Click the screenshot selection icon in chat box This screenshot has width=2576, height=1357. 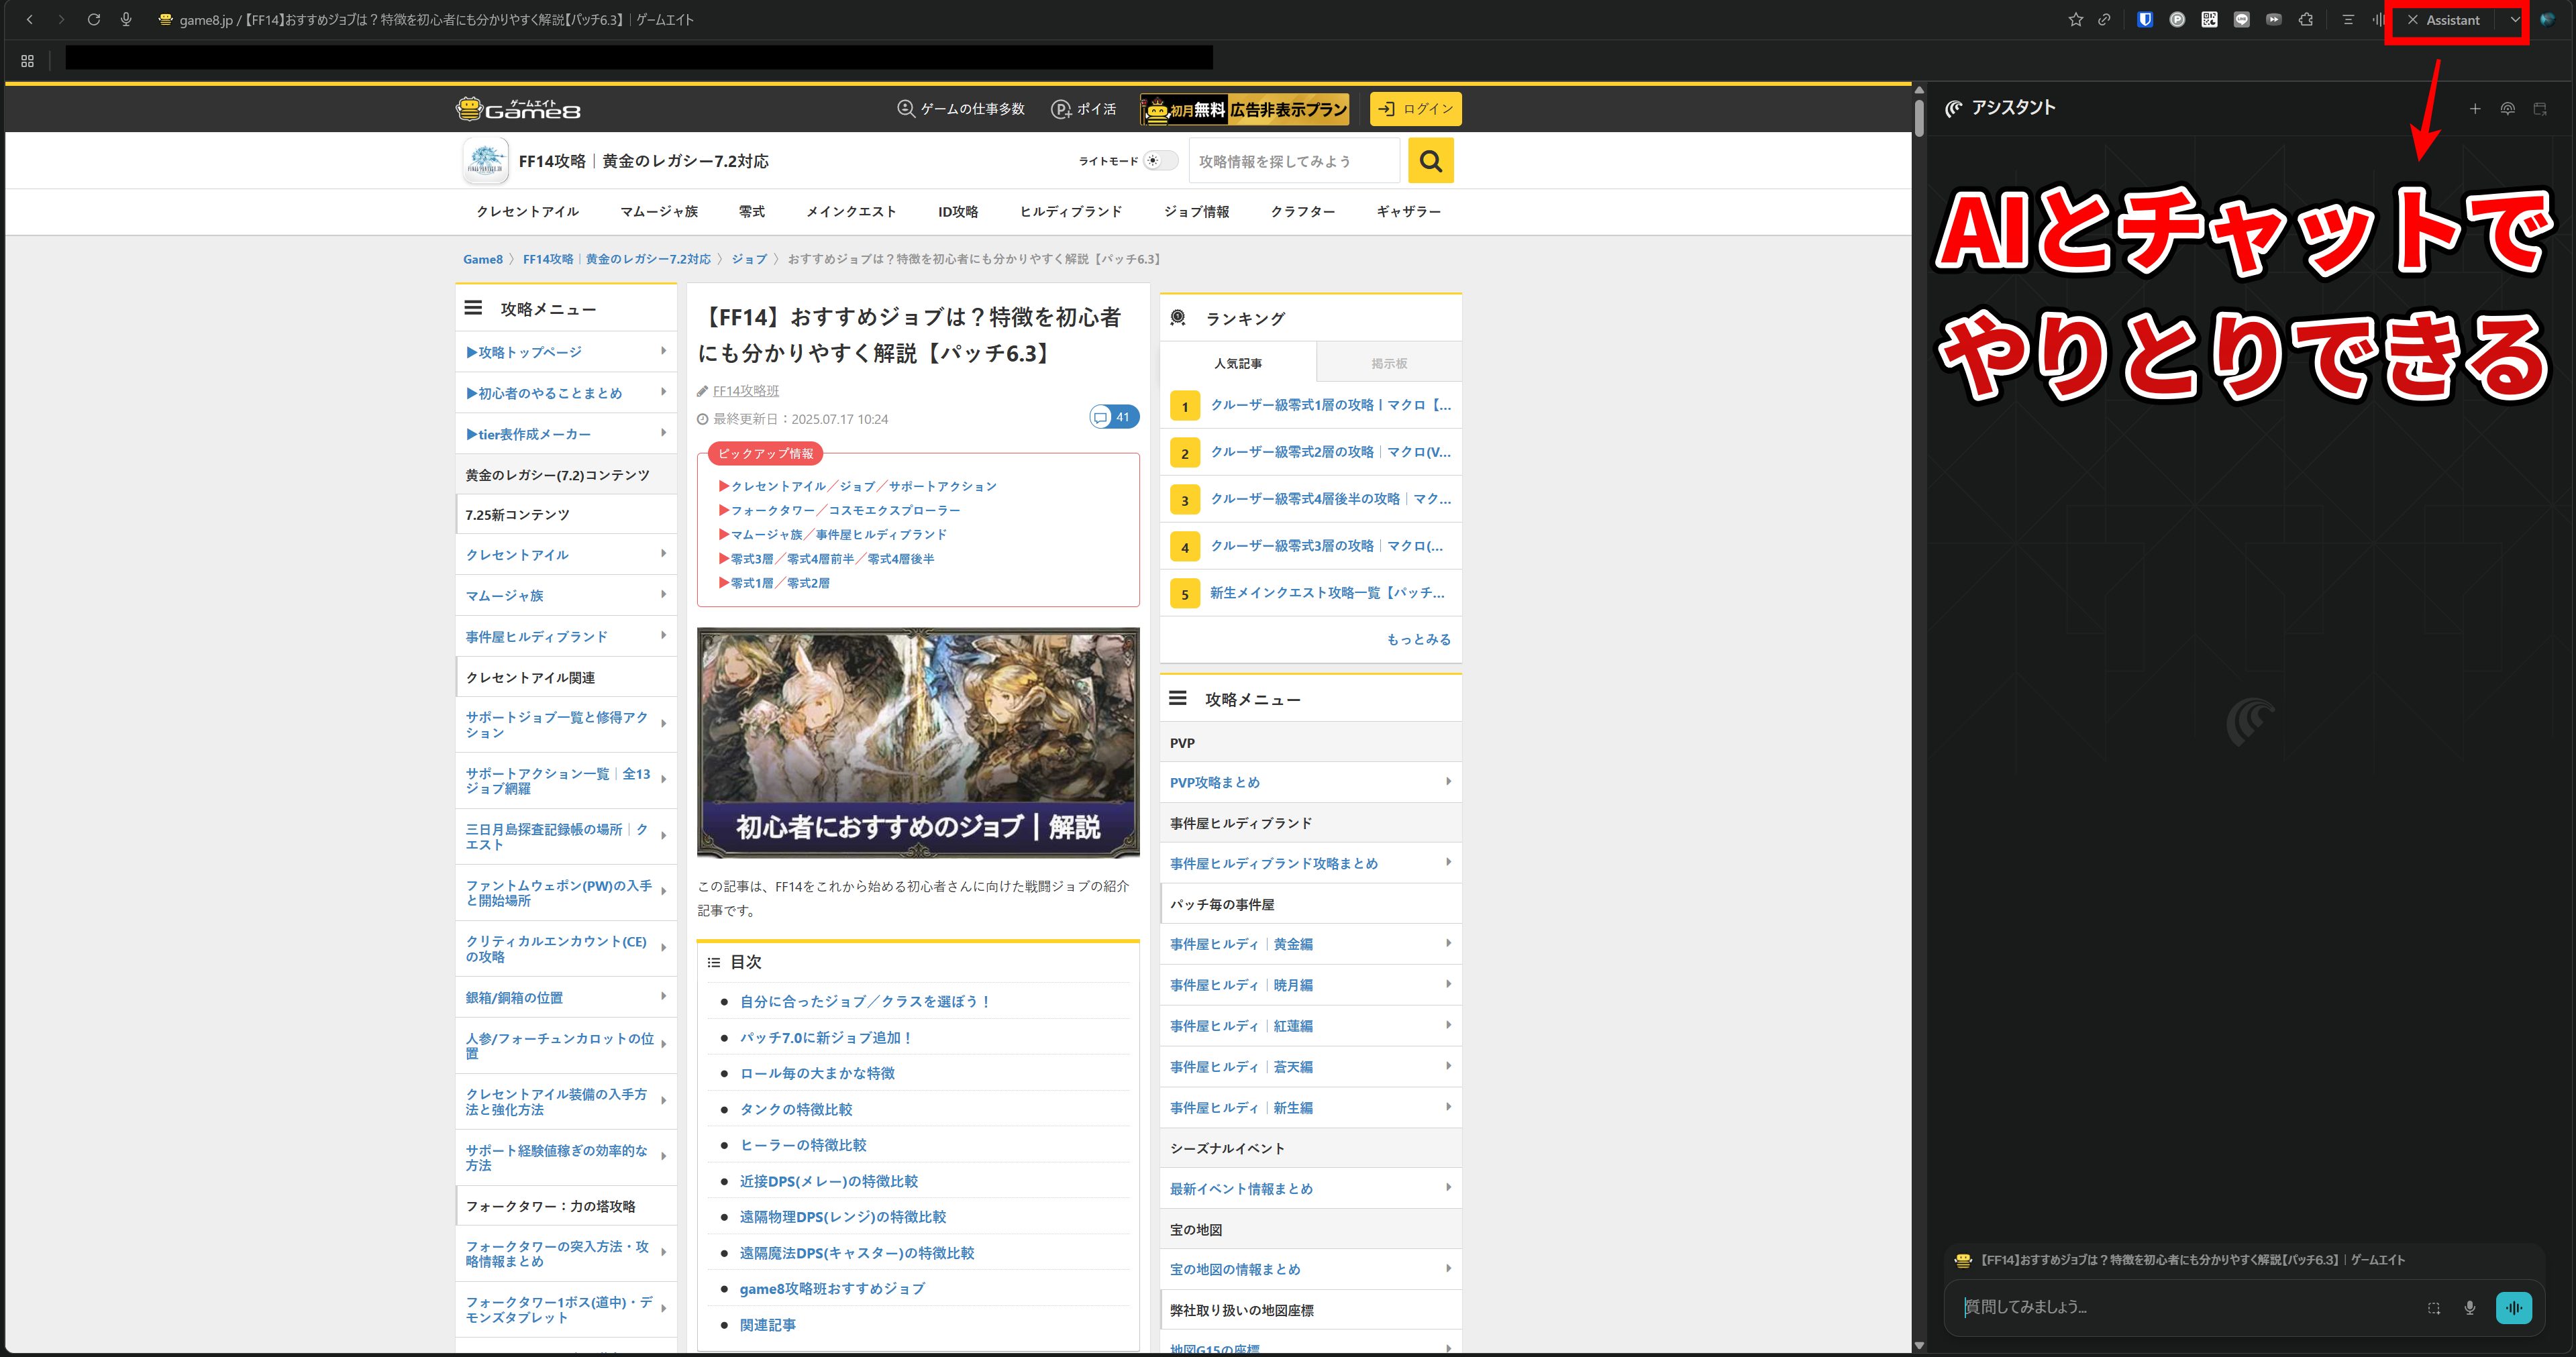2434,1307
